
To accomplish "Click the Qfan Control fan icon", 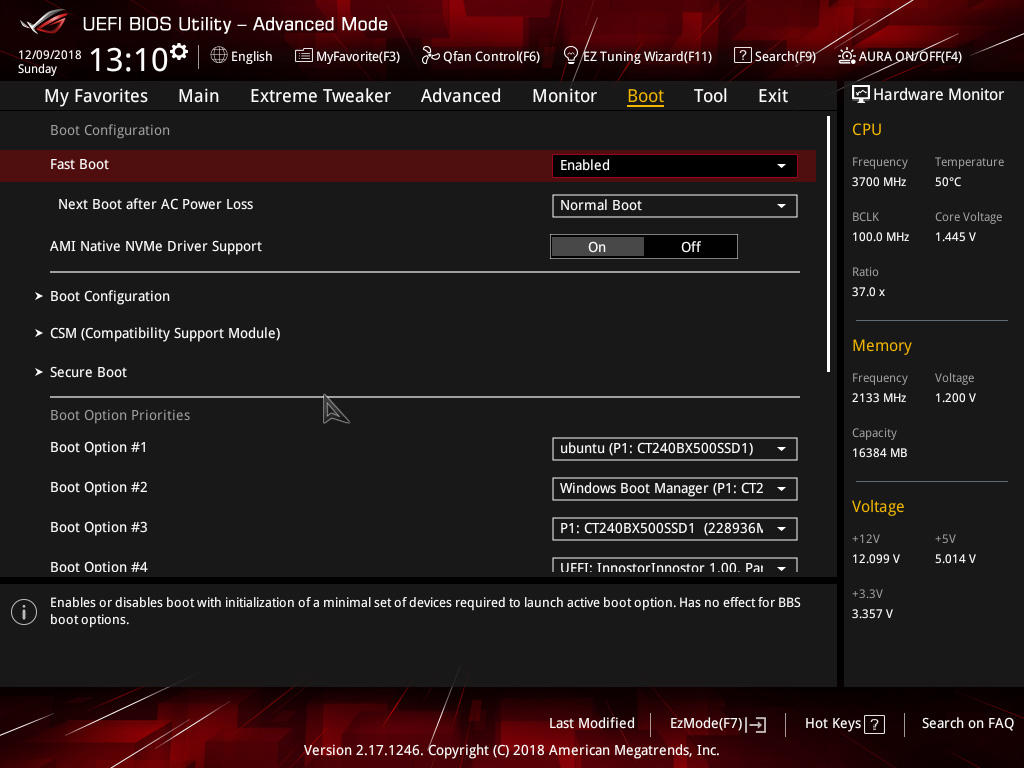I will coord(430,56).
